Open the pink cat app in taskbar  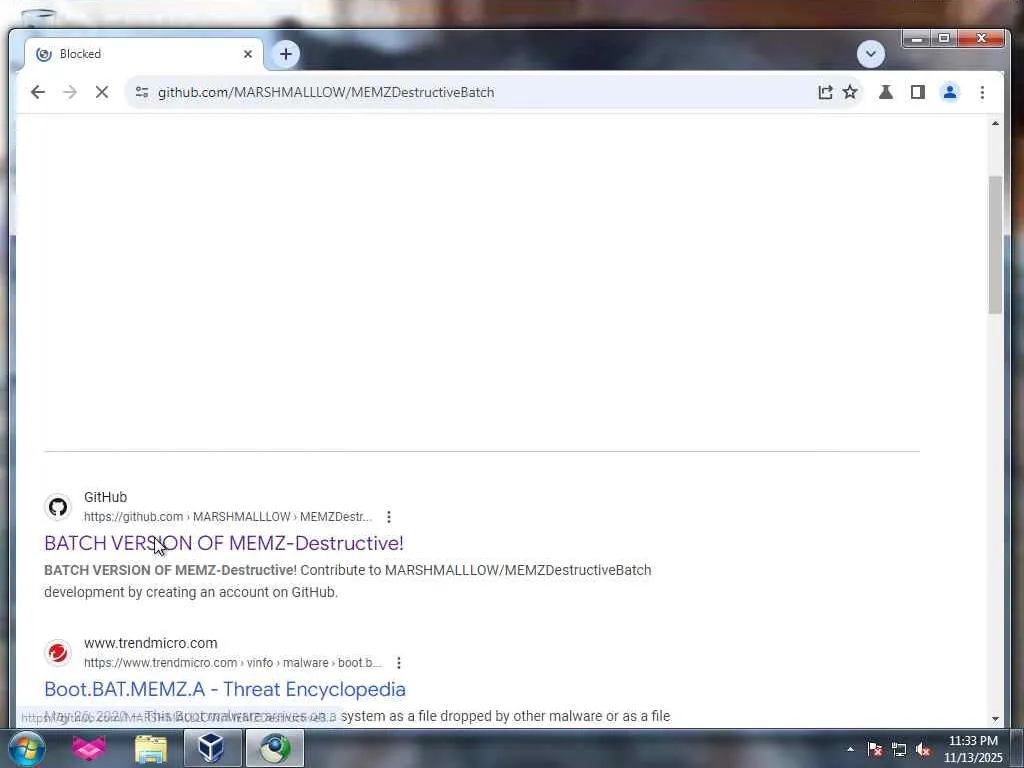[88, 748]
